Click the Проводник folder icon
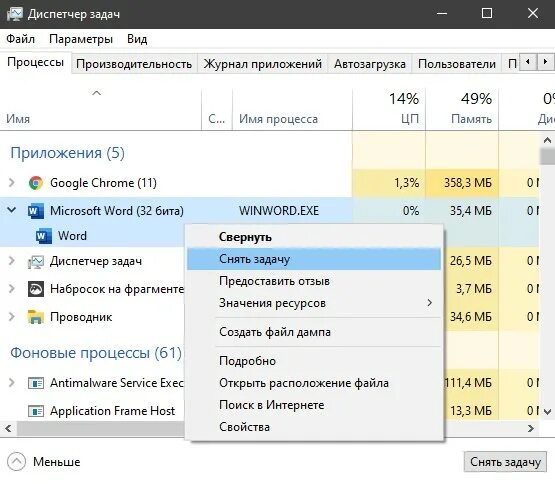555x484 pixels. (x=36, y=317)
